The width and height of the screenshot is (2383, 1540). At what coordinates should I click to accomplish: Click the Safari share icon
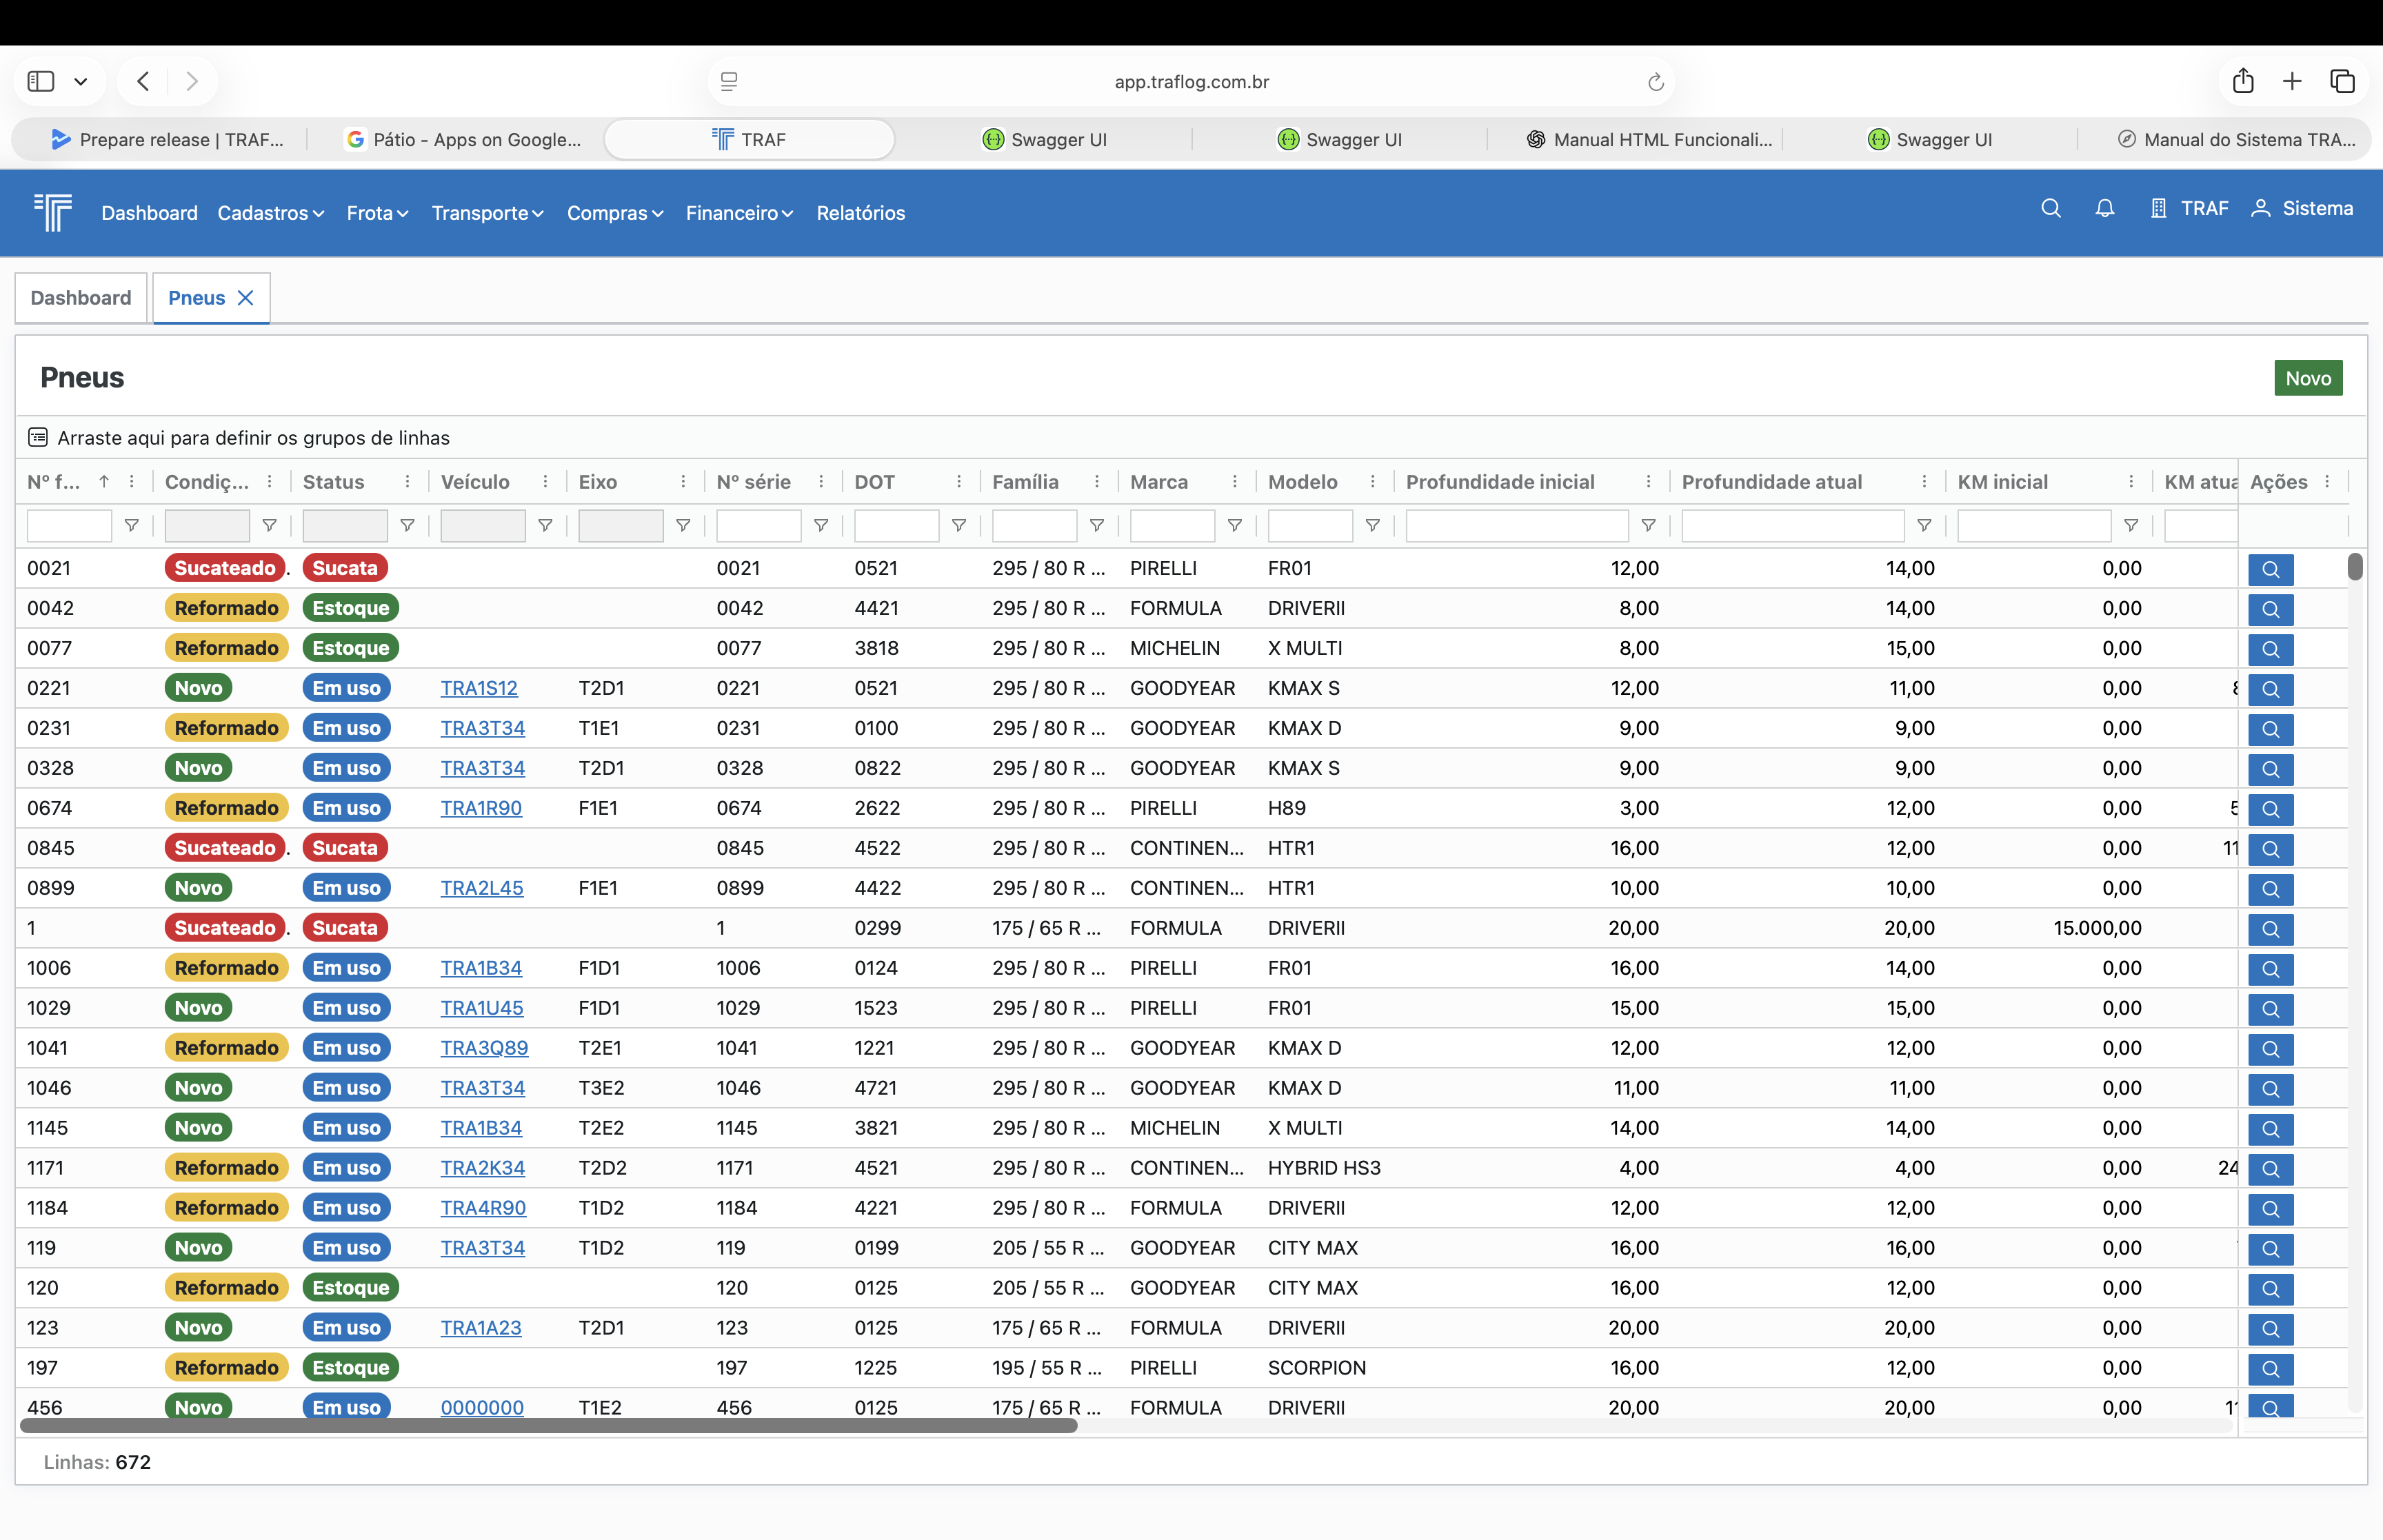coord(2243,81)
